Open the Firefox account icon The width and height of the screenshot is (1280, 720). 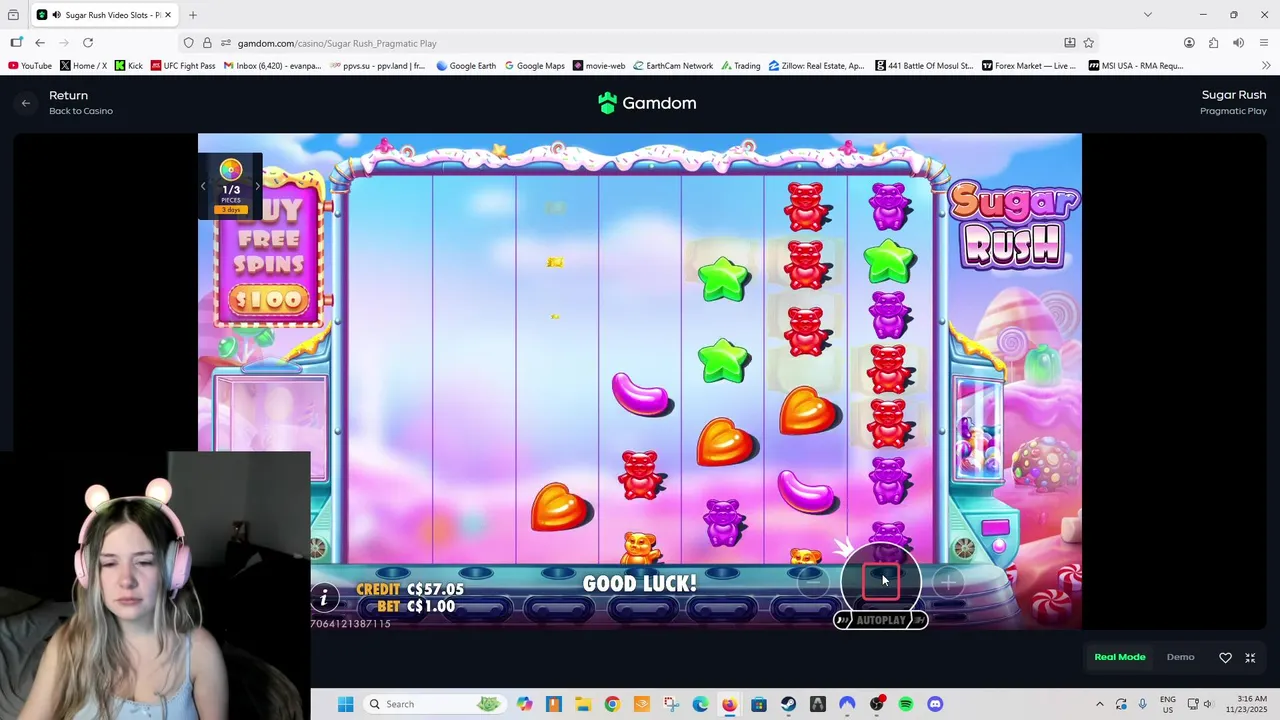(x=1189, y=43)
